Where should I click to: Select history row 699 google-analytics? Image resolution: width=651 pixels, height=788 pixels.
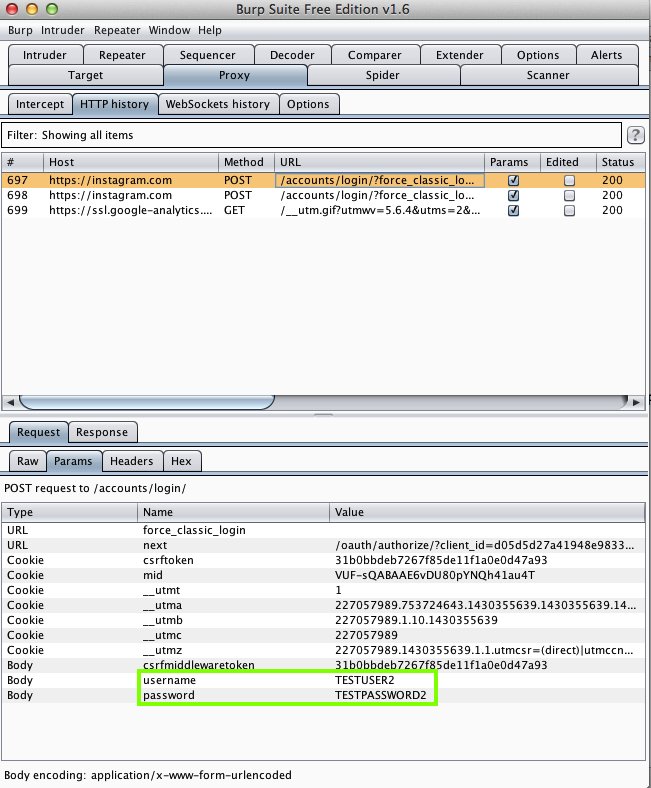(x=323, y=210)
